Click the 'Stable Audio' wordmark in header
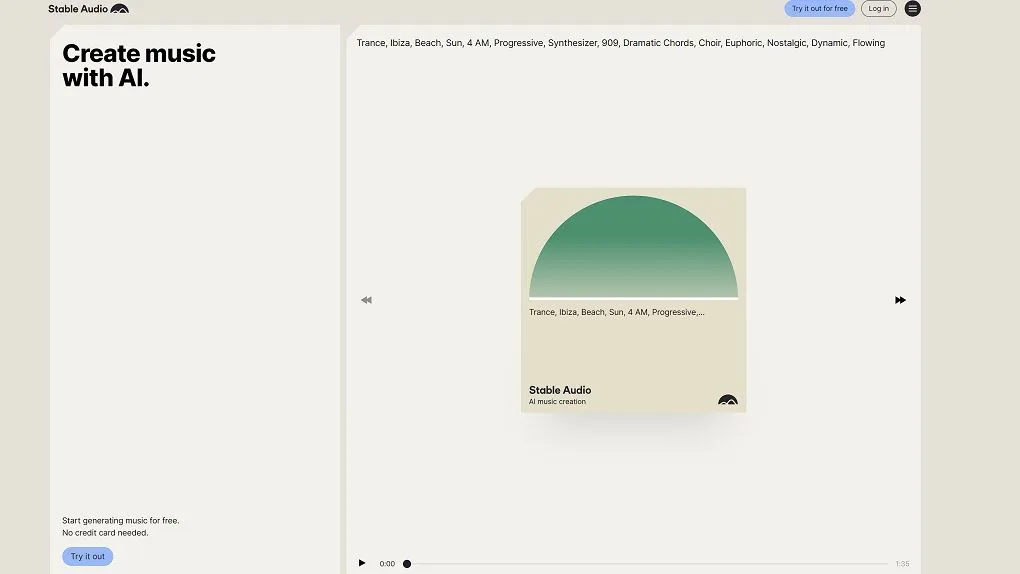 [x=78, y=9]
